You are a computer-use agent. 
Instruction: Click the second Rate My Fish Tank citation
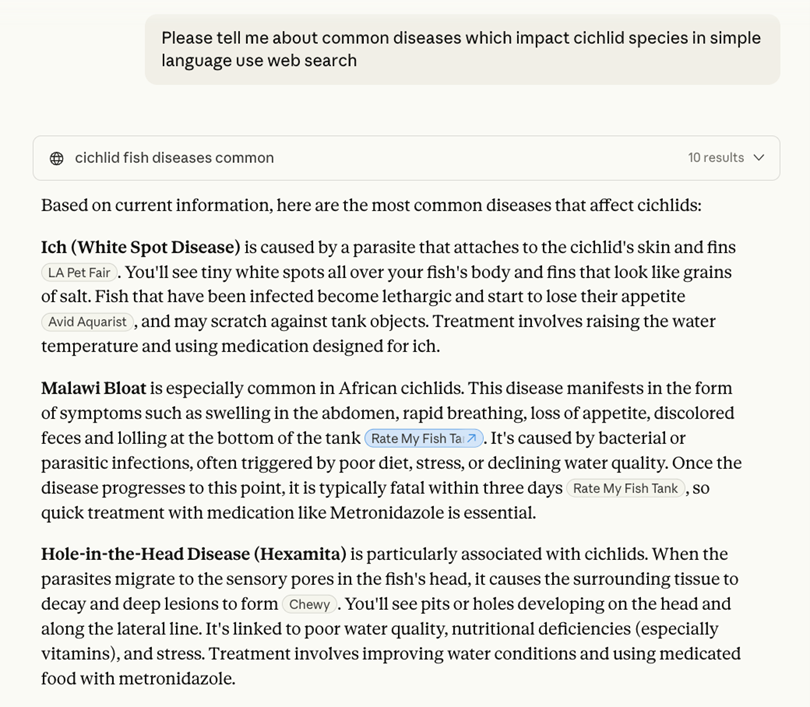click(x=625, y=488)
